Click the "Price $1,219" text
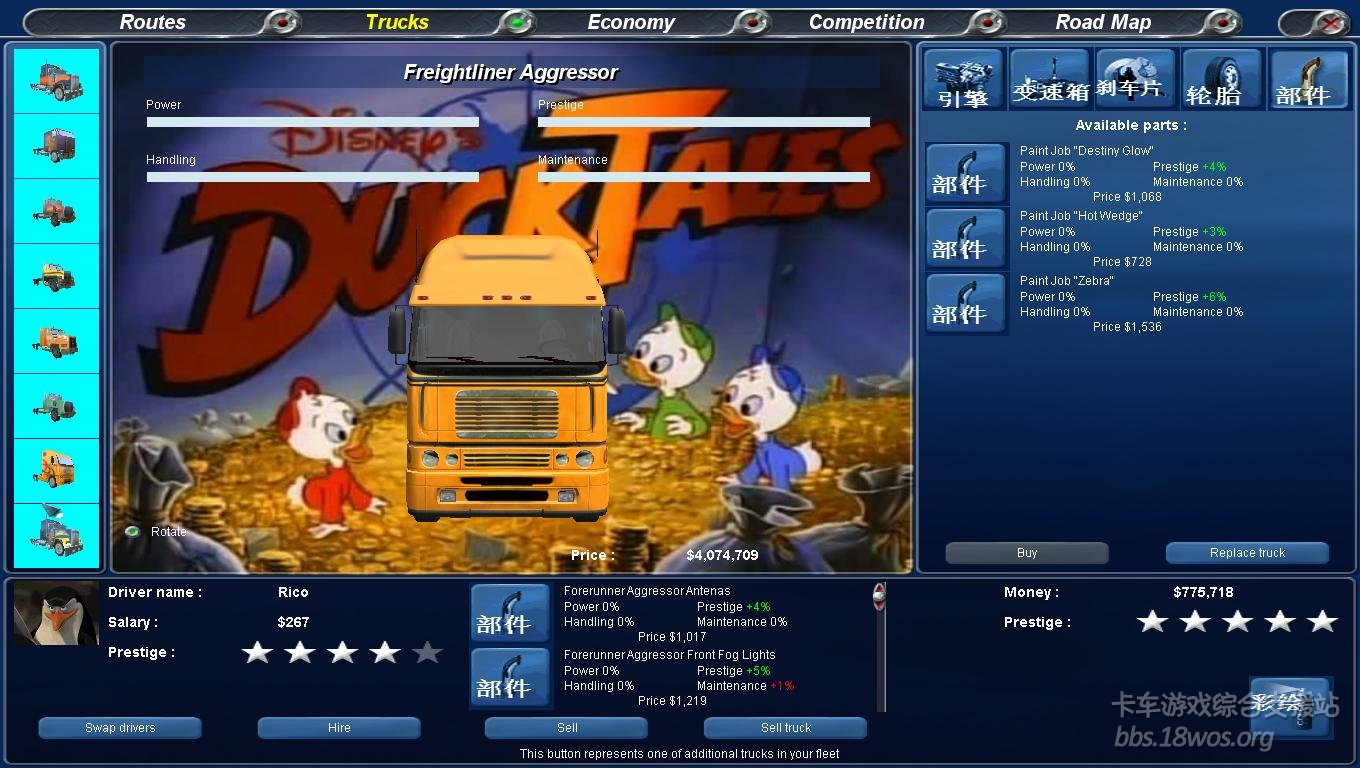 [672, 701]
